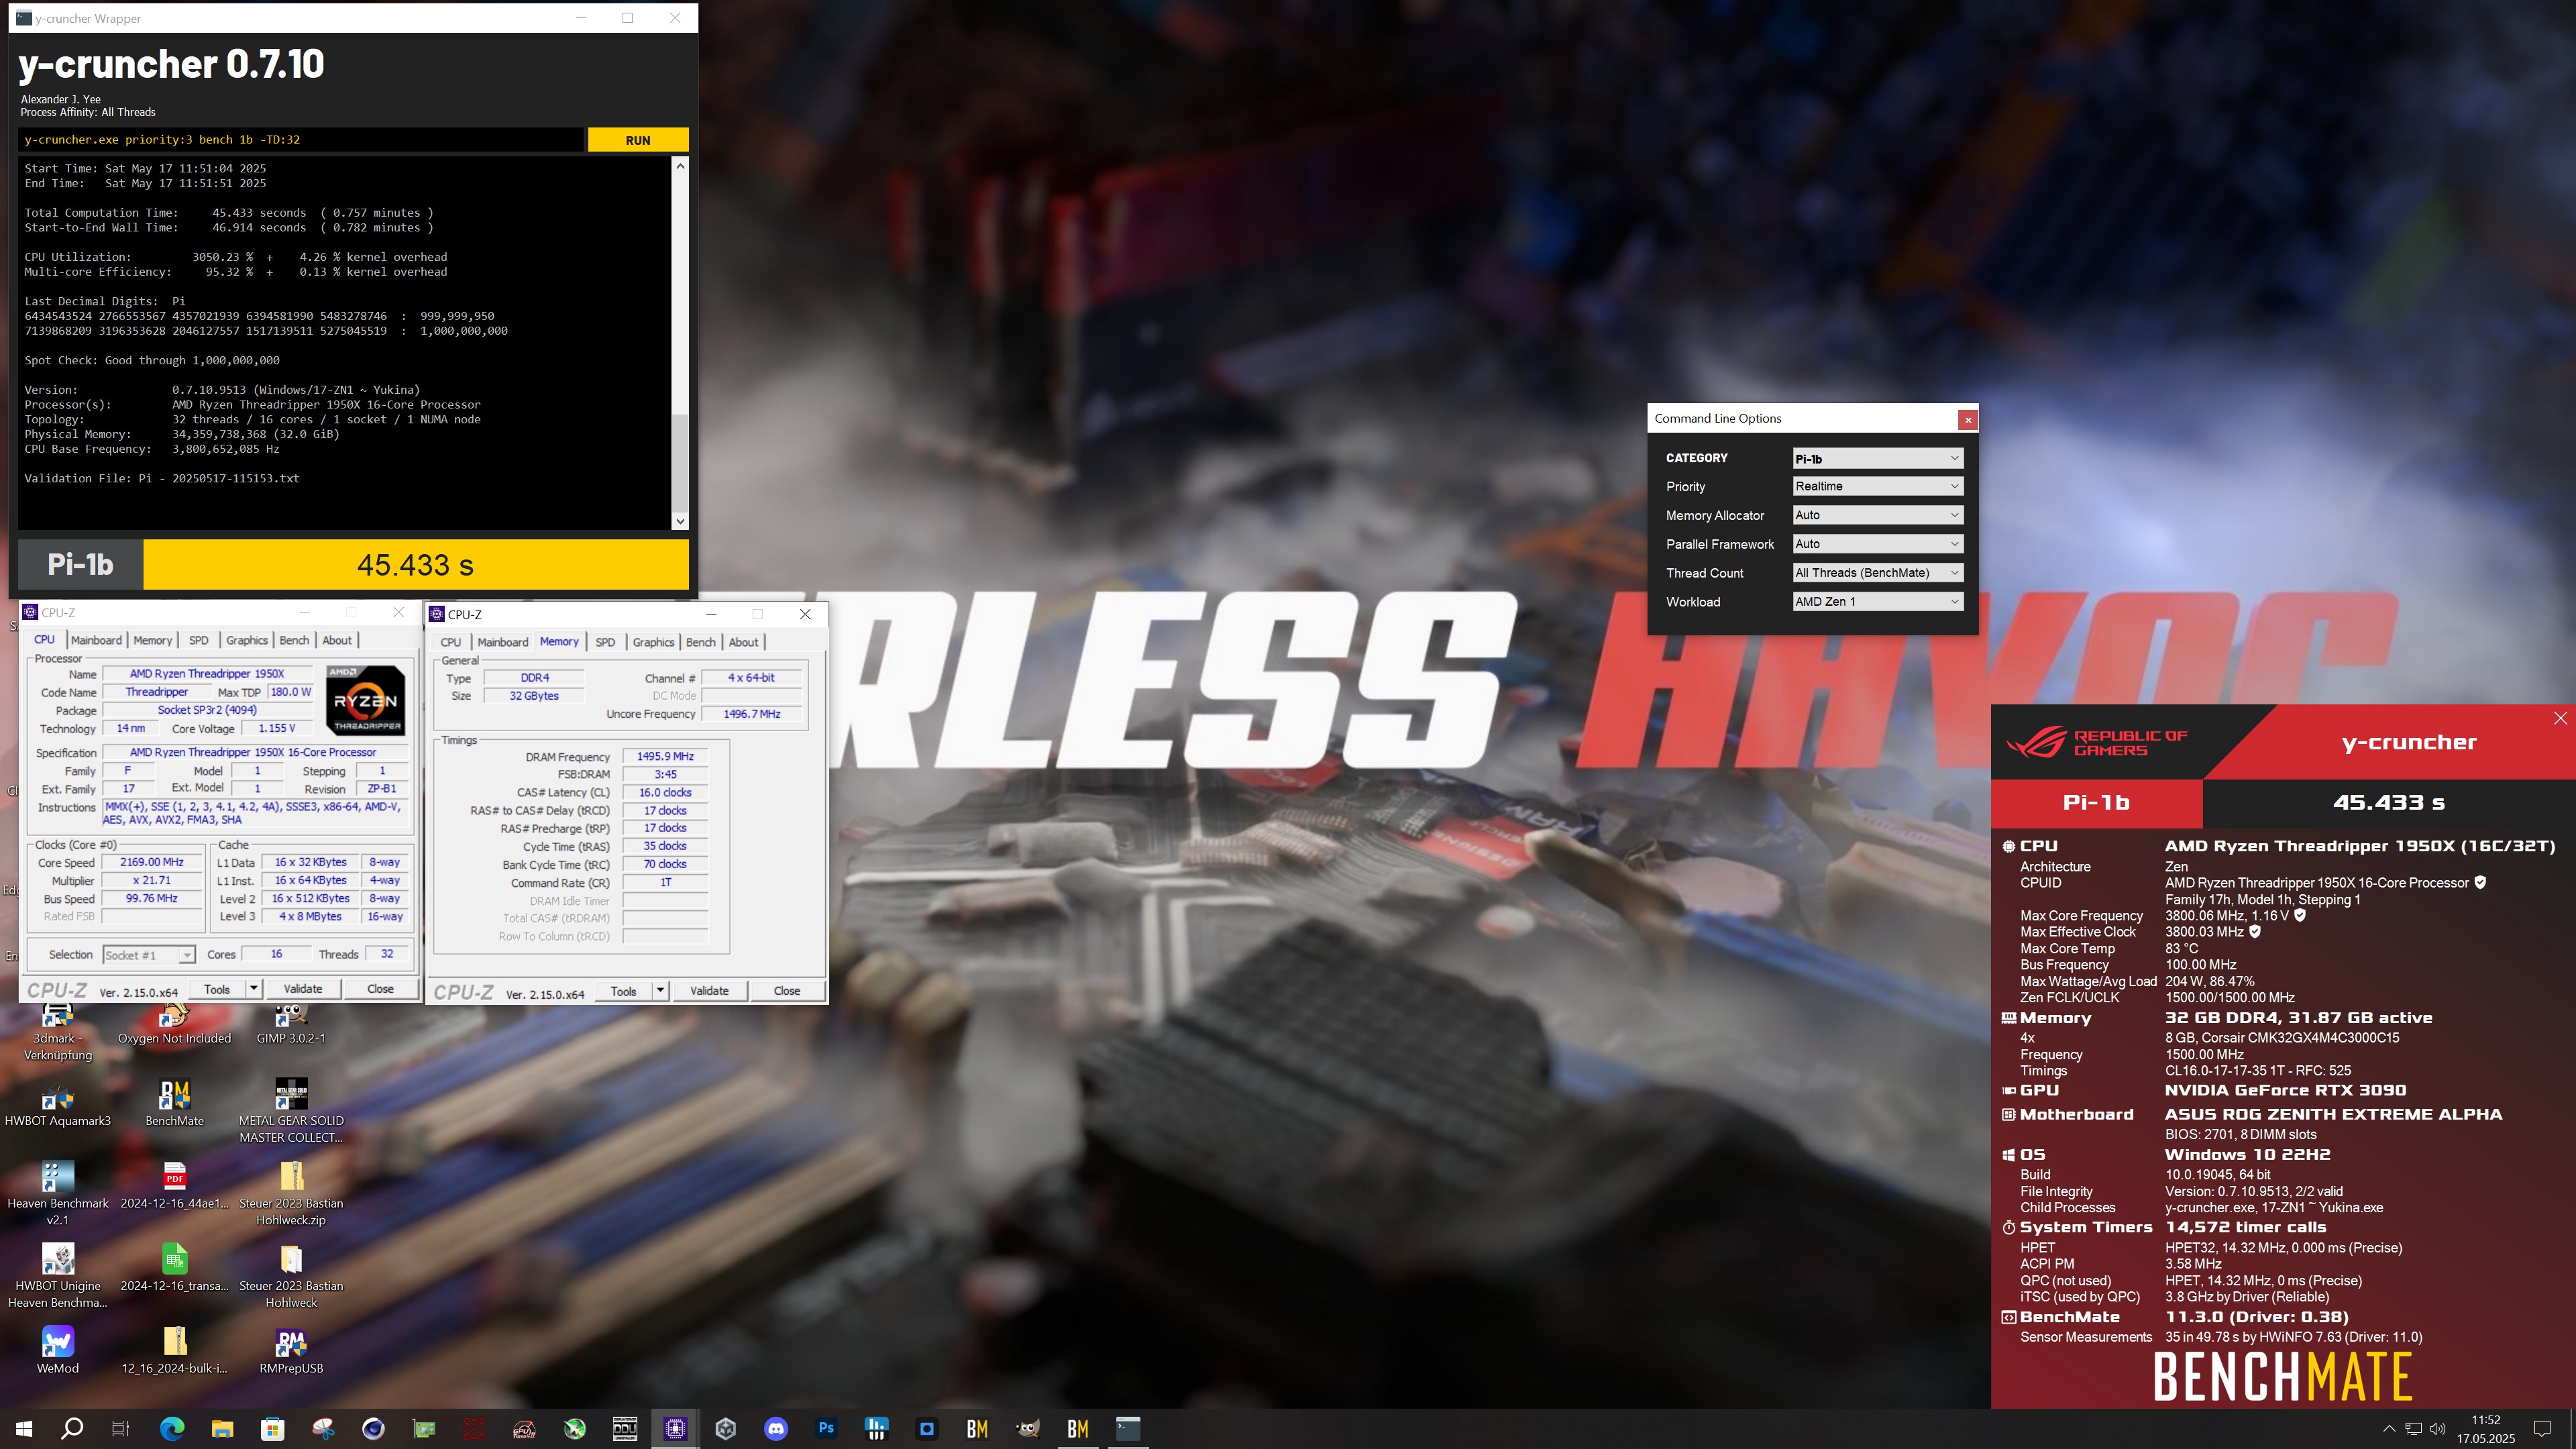Image resolution: width=2576 pixels, height=1449 pixels.
Task: Click the y-cruncher output scrollbar down arrow
Action: coord(680,521)
